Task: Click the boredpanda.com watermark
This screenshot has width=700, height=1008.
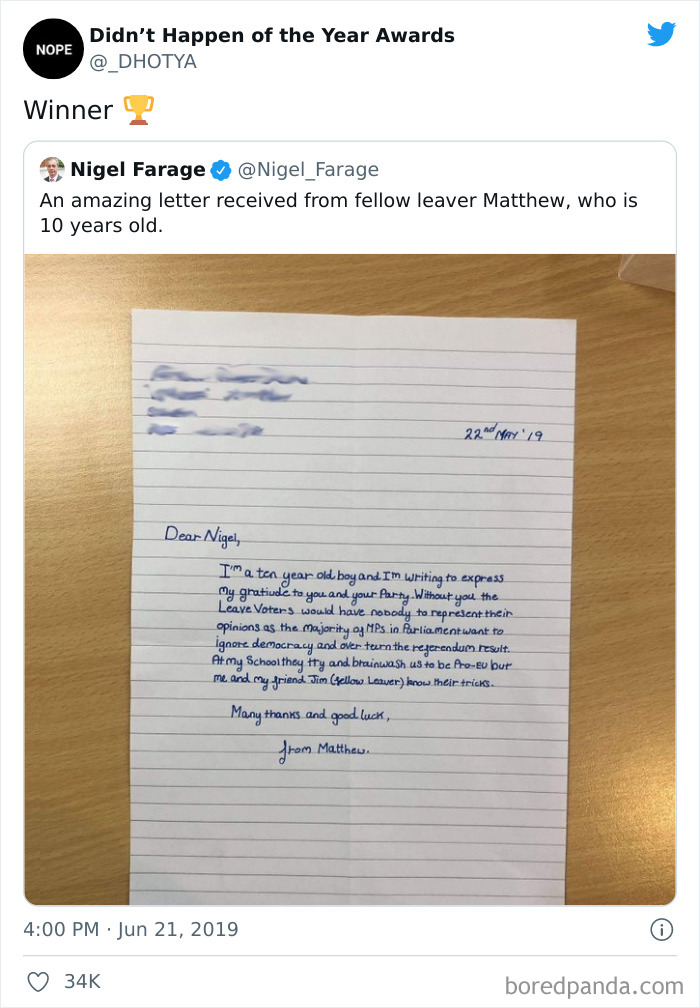Action: coord(594,985)
